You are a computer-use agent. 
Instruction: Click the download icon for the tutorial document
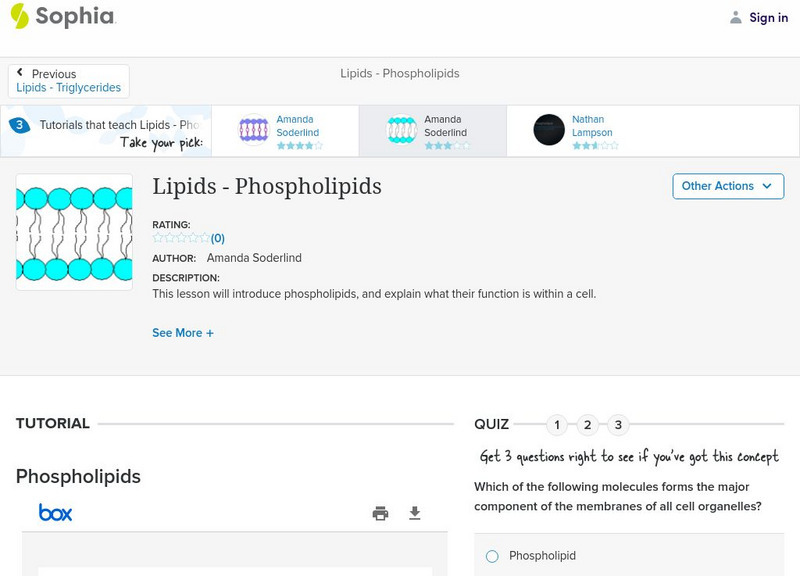pyautogui.click(x=415, y=512)
